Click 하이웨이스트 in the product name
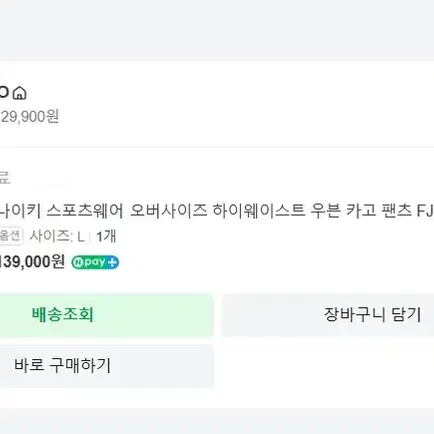Screen dimensions: 434x434 [x=259, y=211]
